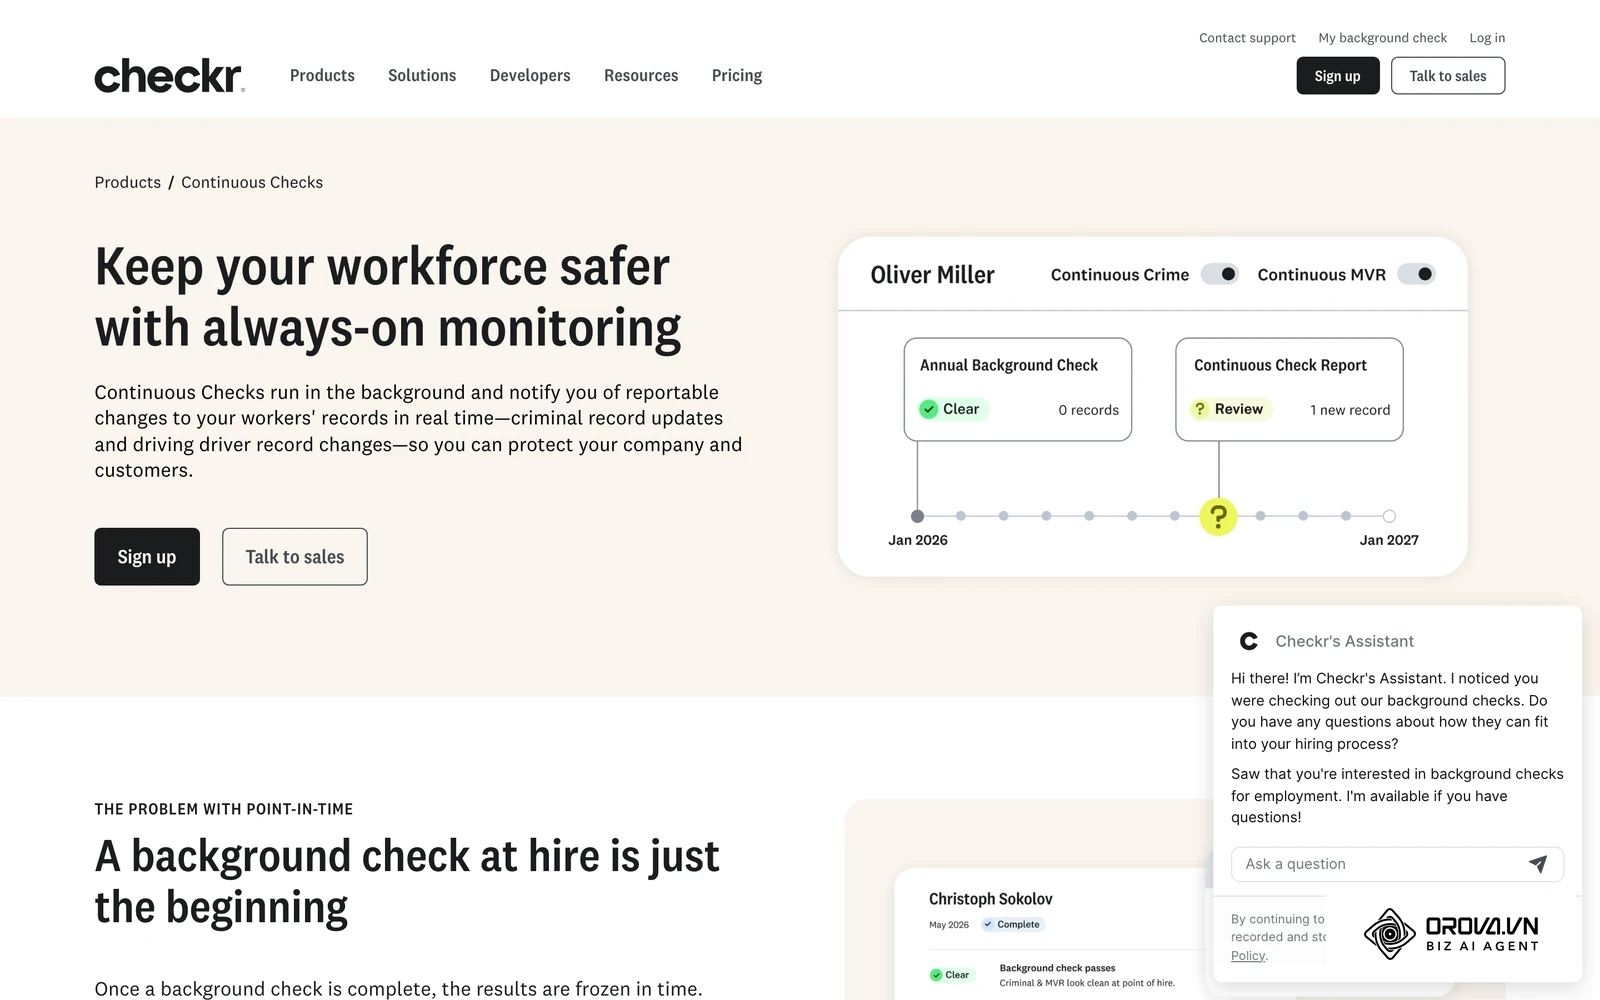This screenshot has height=1000, width=1600.
Task: Click the Christoph Sokolov name
Action: point(990,899)
